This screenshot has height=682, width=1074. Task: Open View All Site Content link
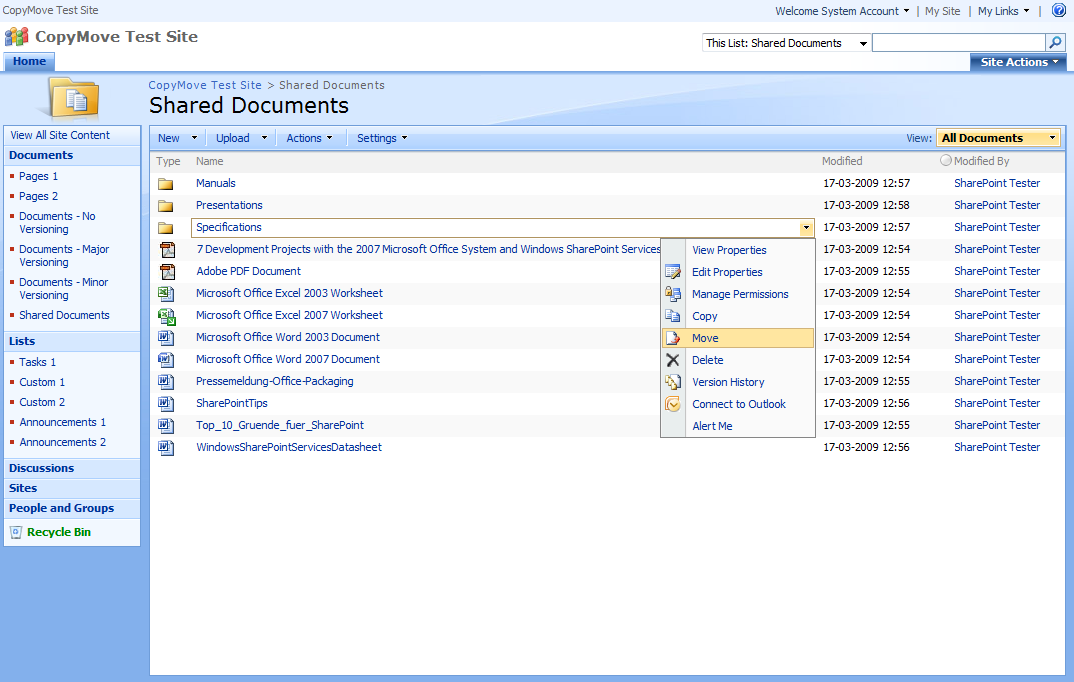click(60, 135)
